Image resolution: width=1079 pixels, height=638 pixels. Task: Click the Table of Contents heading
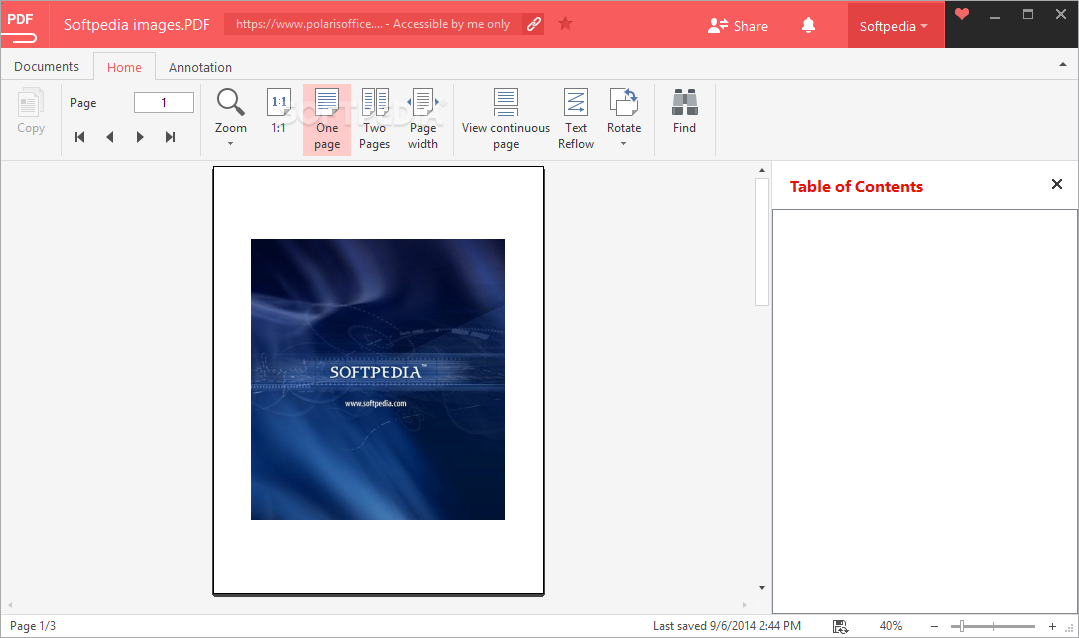[x=856, y=187]
